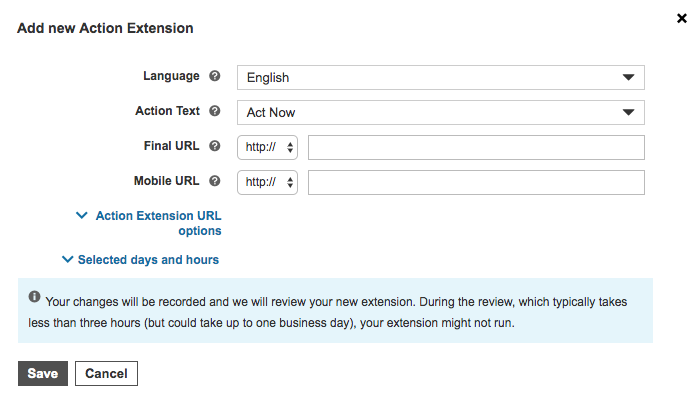
Task: Click the Cancel button
Action: pyautogui.click(x=106, y=373)
